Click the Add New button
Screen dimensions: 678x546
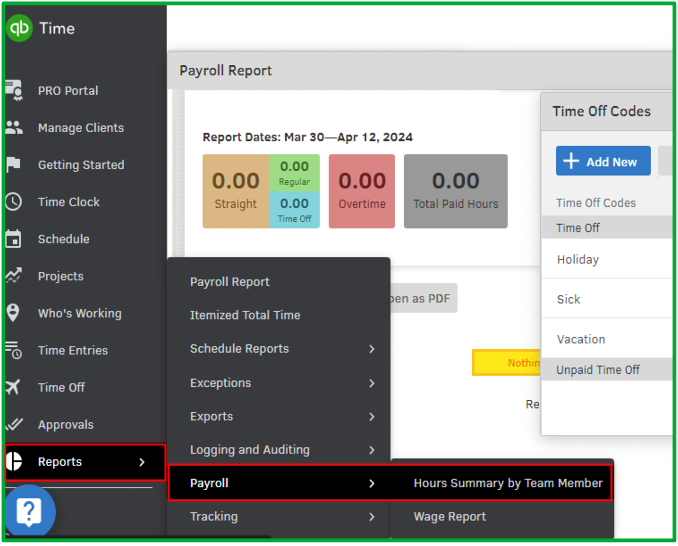tap(603, 161)
